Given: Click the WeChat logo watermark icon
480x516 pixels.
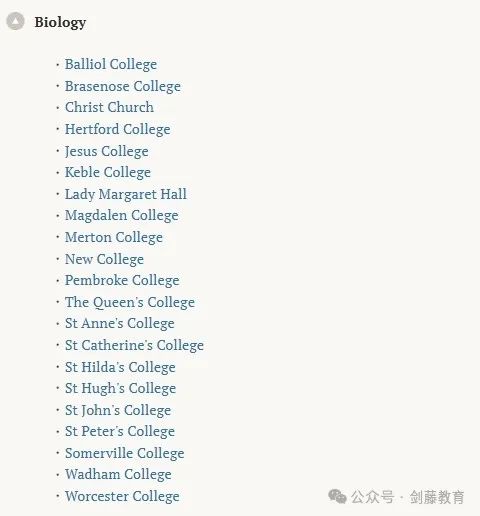Looking at the screenshot, I should [337, 496].
